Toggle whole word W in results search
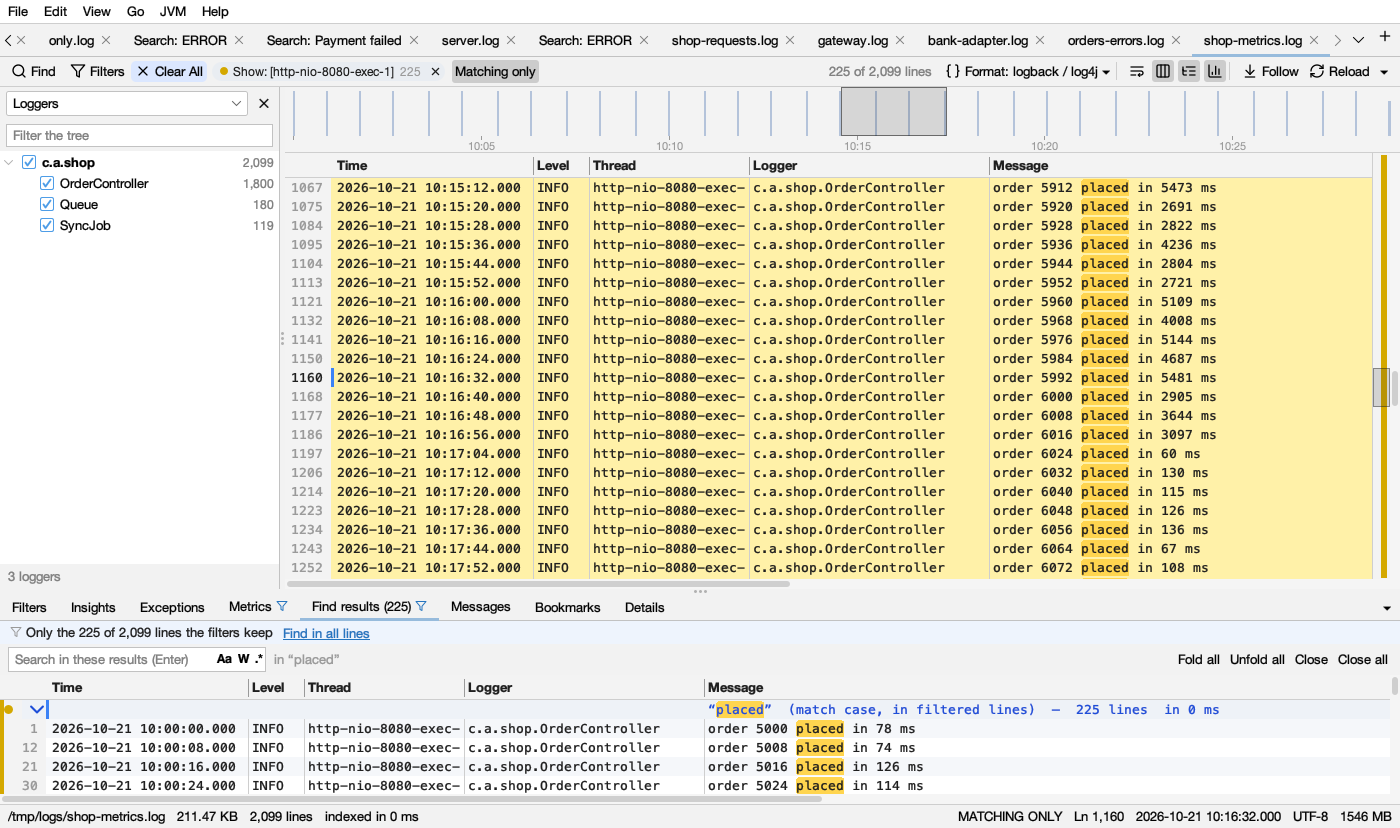The height and width of the screenshot is (828, 1400). coord(243,659)
